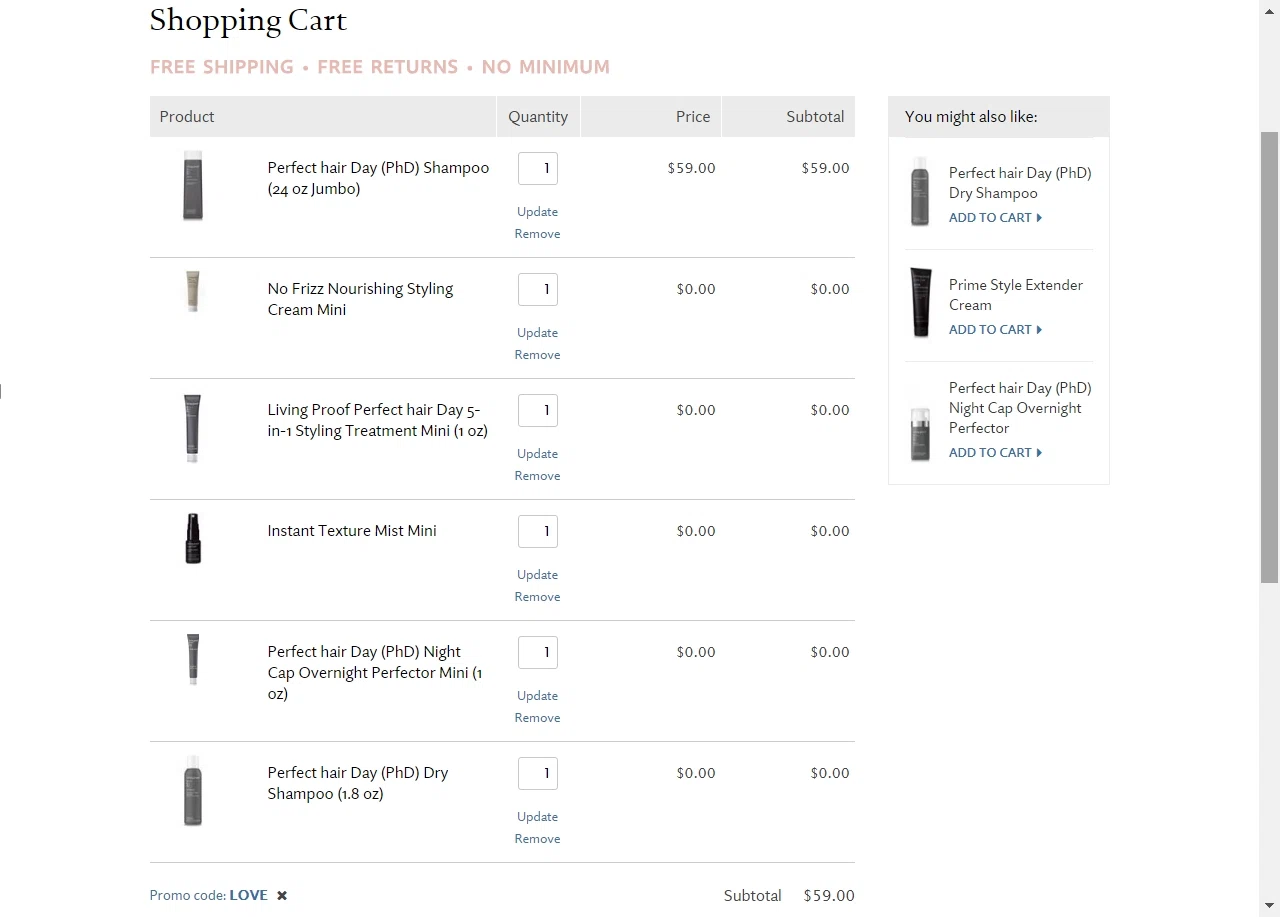Update quantity of Night Cap Overnight Perfector Mini

pos(537,696)
